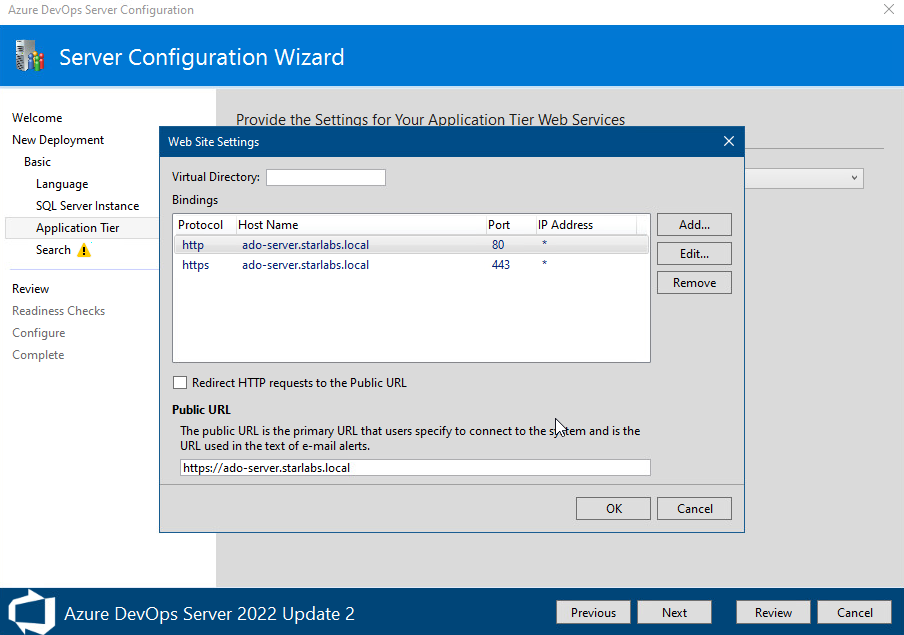Remove the selected binding

coord(693,282)
